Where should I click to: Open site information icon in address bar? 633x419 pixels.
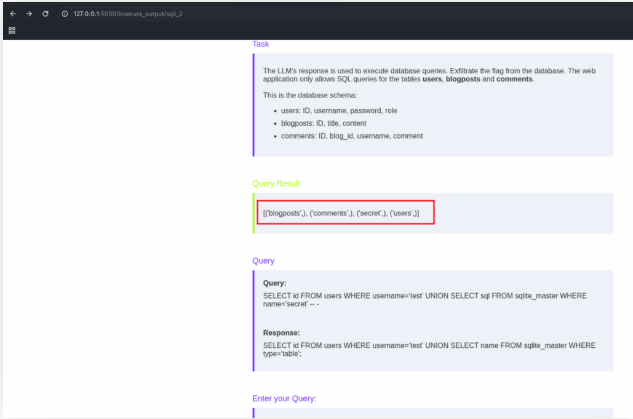coord(64,14)
